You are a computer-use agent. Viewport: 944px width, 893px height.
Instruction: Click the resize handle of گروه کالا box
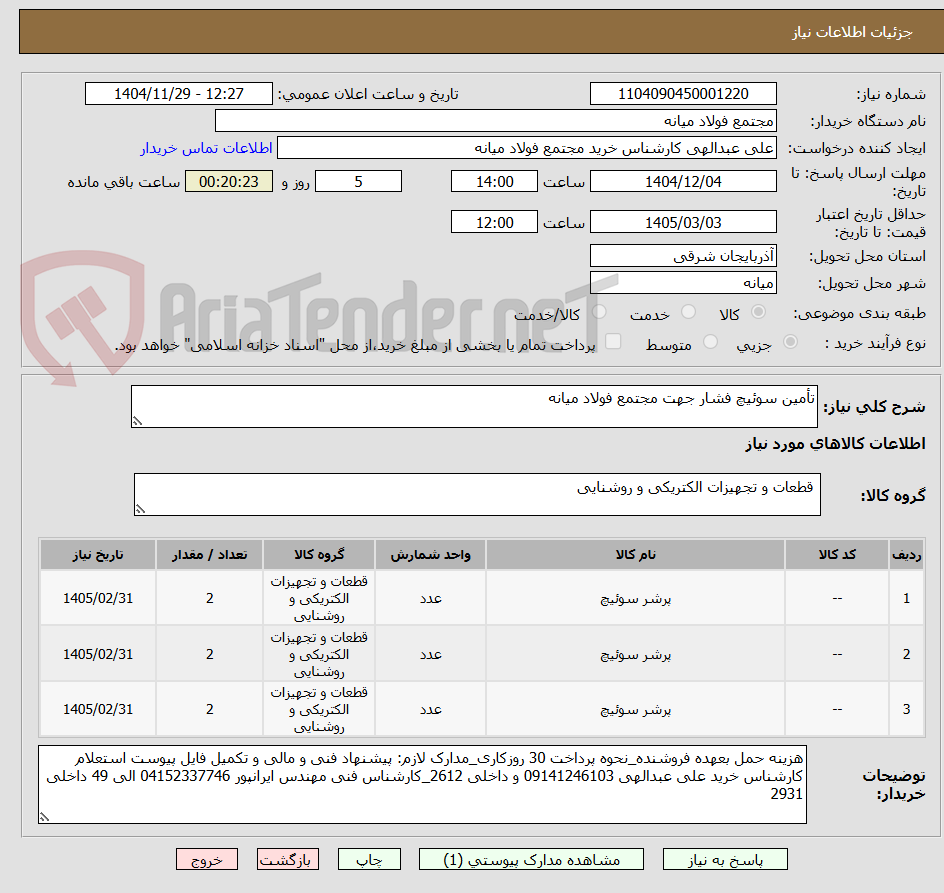coord(140,509)
